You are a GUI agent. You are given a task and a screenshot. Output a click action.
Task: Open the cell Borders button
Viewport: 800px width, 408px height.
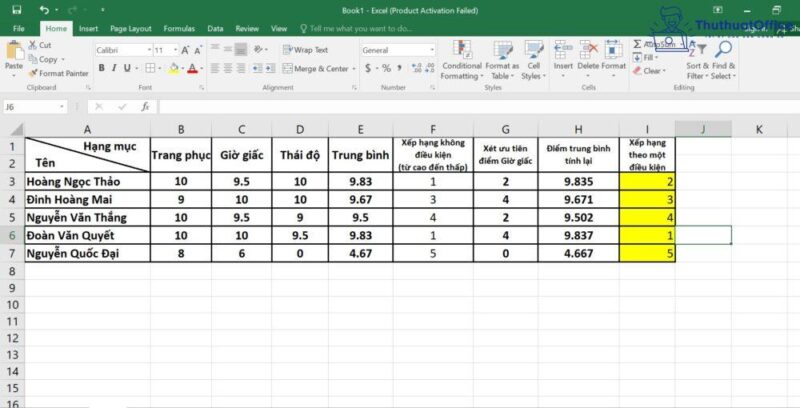150,68
